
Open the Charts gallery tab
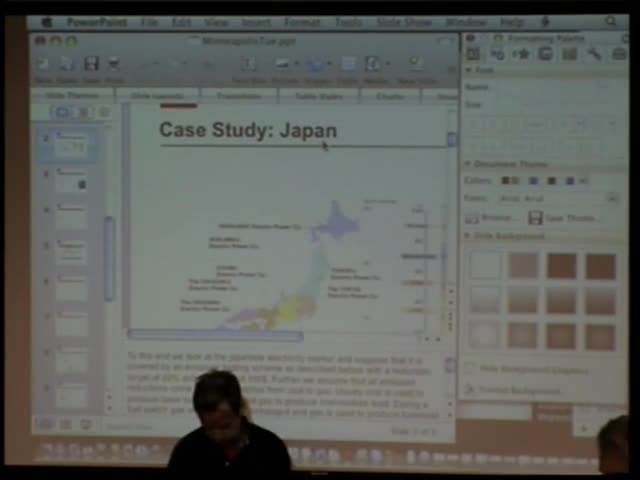point(390,96)
